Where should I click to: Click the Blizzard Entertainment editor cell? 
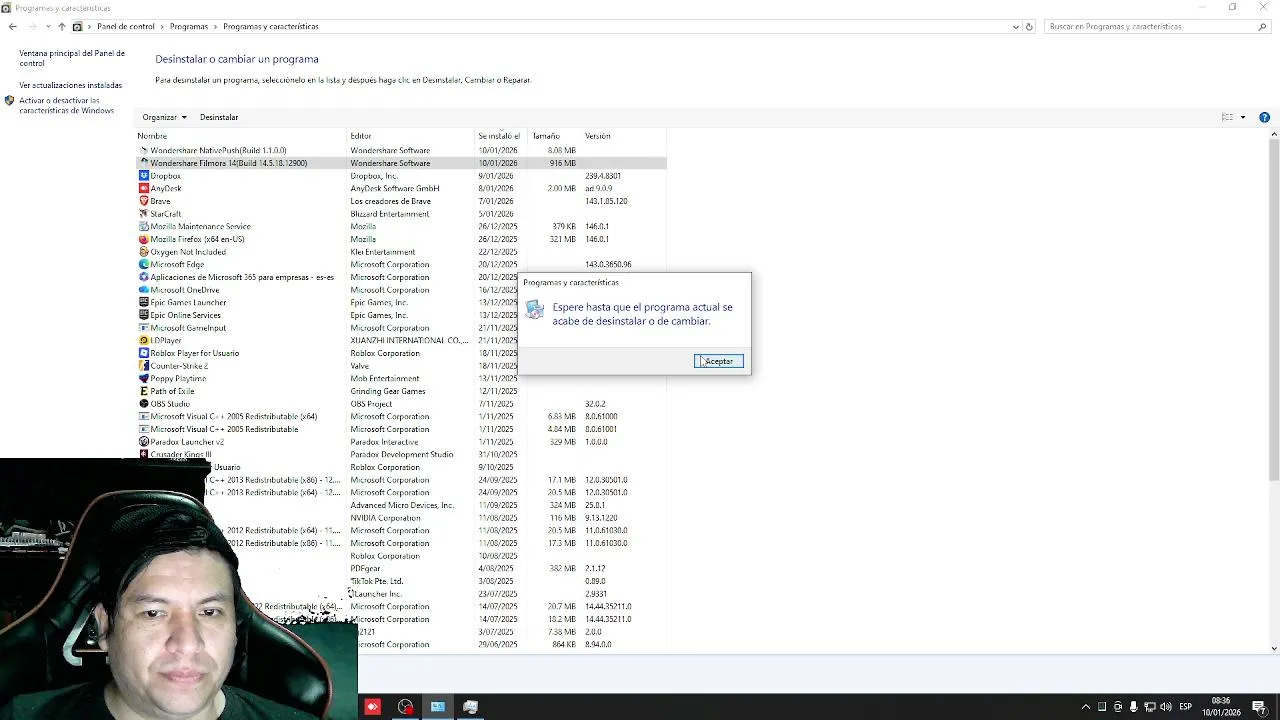pyautogui.click(x=390, y=214)
